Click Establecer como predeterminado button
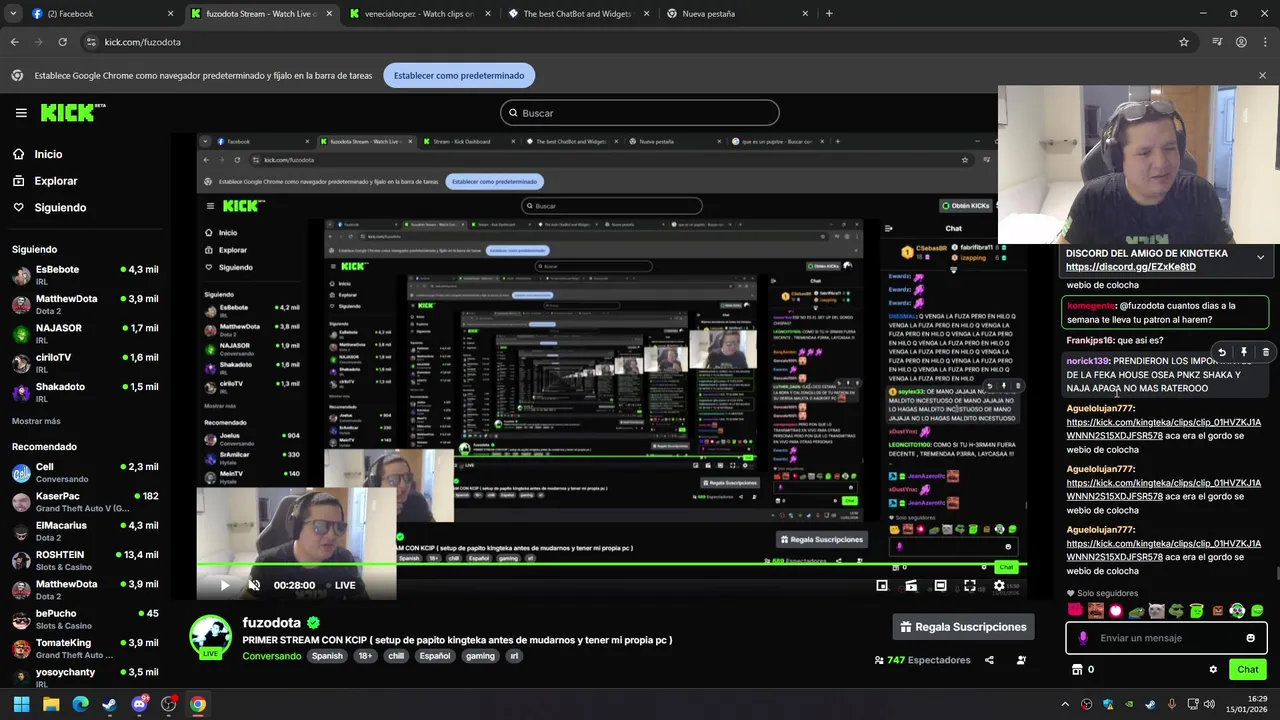 (x=459, y=75)
